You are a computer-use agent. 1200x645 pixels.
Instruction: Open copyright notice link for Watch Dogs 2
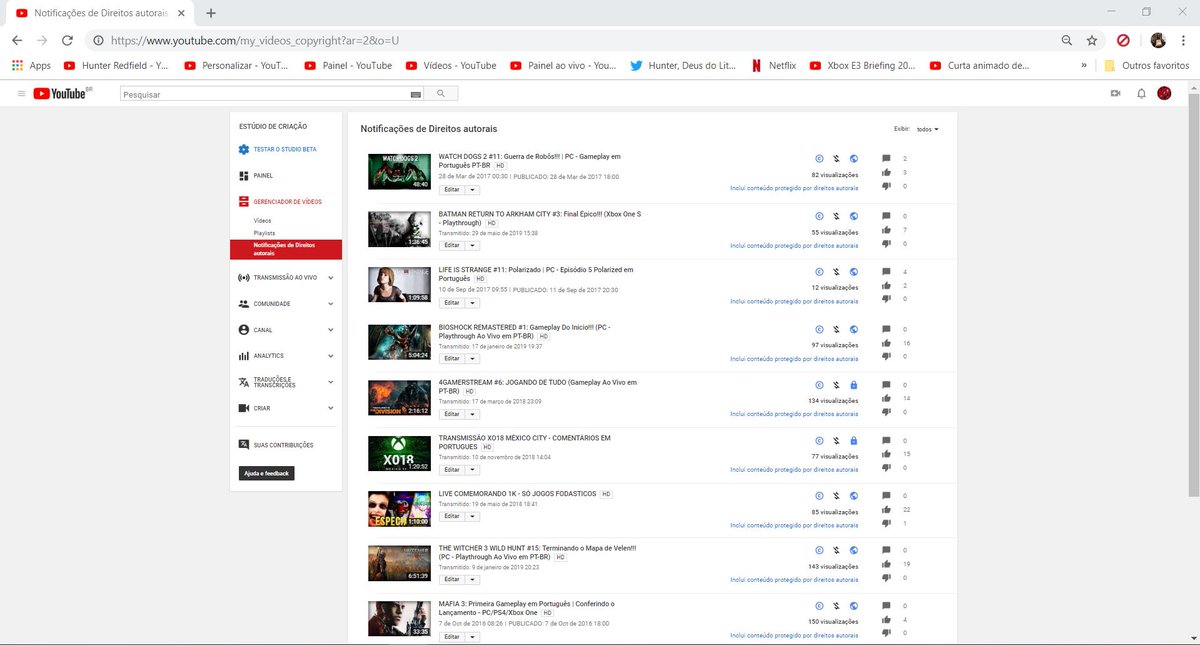tap(794, 188)
